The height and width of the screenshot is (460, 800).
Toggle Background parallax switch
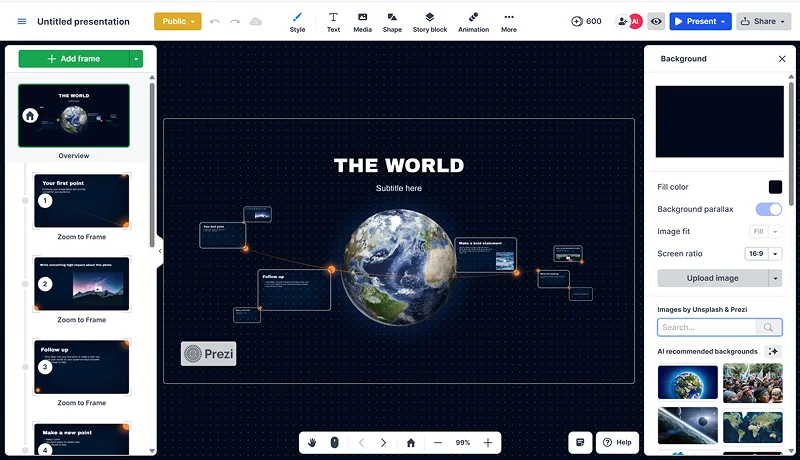[x=768, y=209]
